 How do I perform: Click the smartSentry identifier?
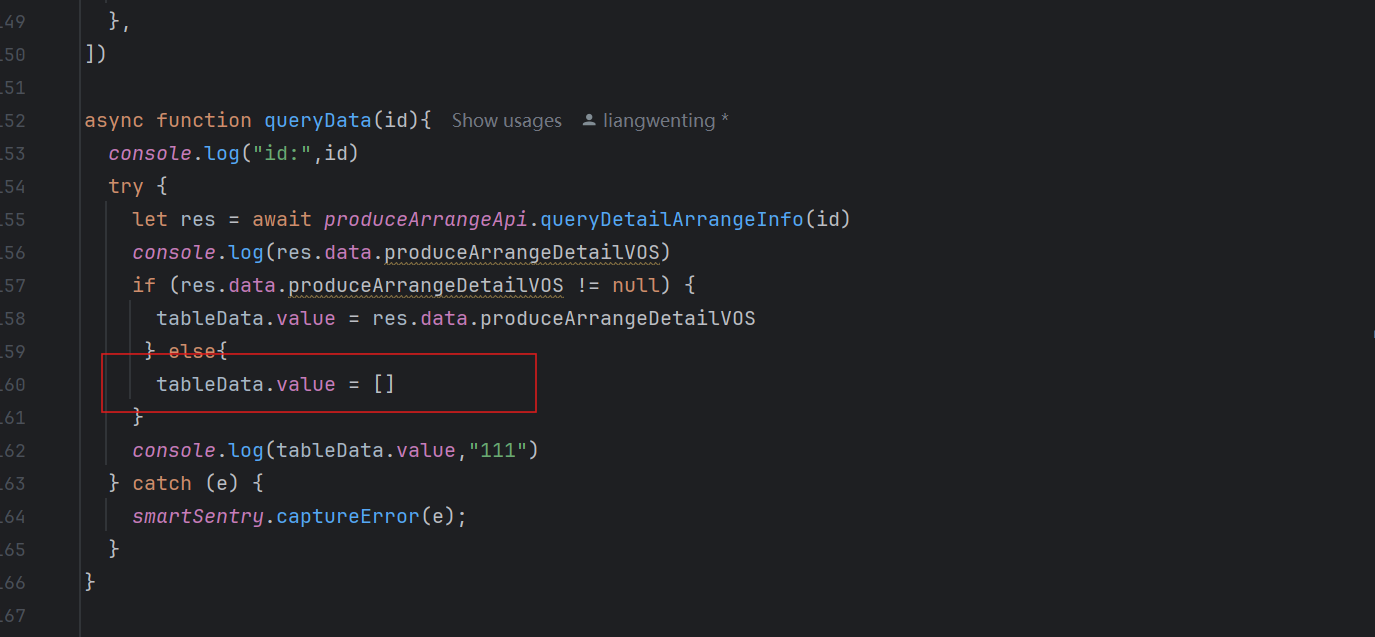tap(198, 516)
